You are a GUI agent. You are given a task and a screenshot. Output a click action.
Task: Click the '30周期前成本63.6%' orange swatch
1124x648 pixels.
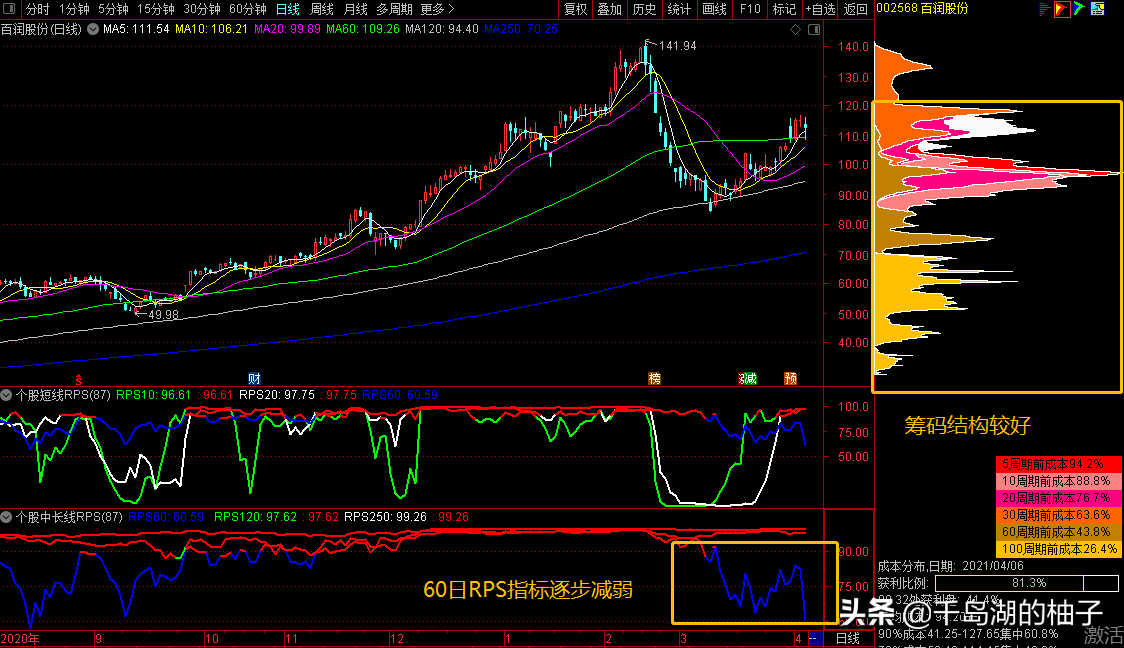1059,515
